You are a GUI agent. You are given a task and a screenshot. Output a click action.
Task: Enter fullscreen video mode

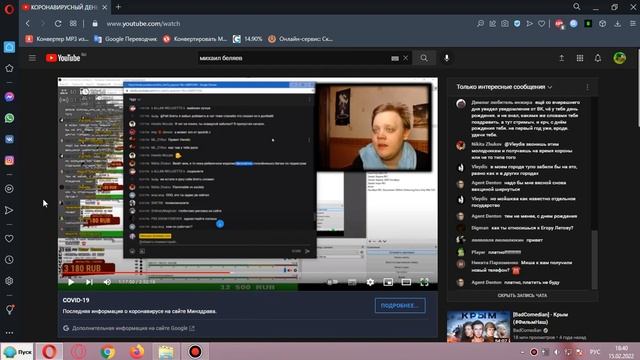click(x=424, y=282)
